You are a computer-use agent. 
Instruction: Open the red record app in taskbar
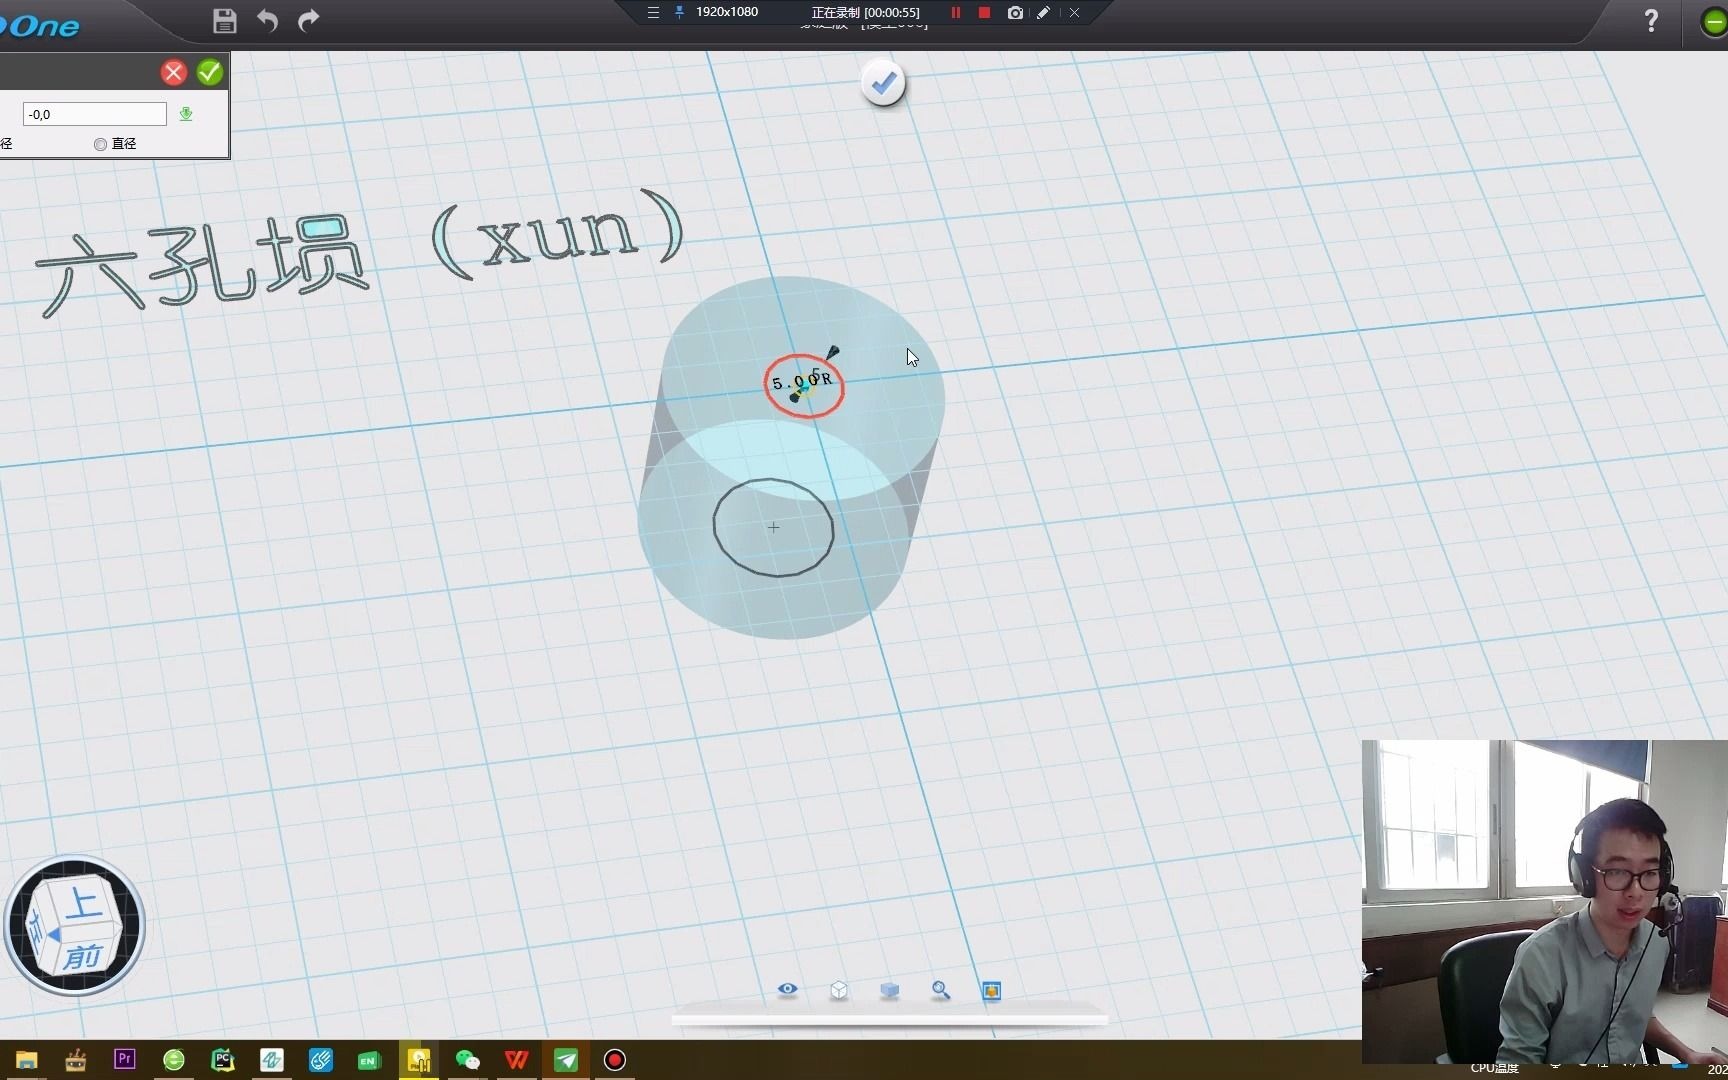[x=615, y=1060]
